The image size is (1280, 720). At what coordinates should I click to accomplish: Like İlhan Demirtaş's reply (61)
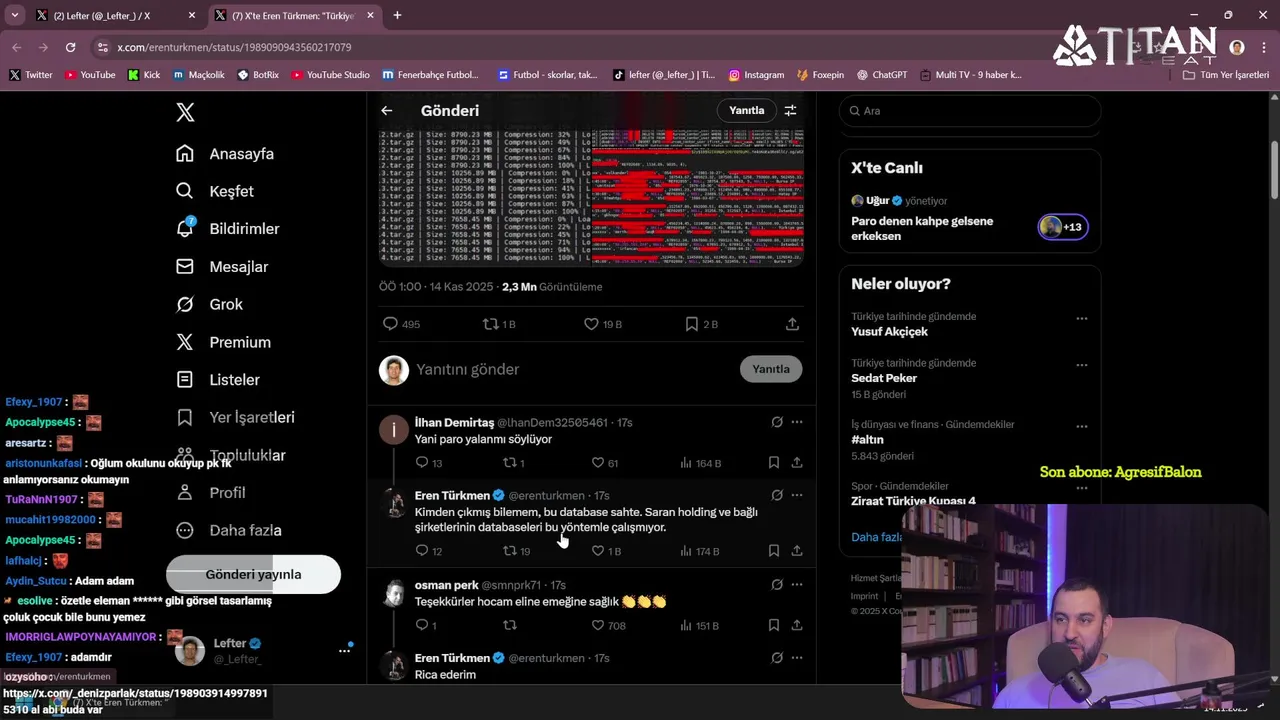click(604, 463)
